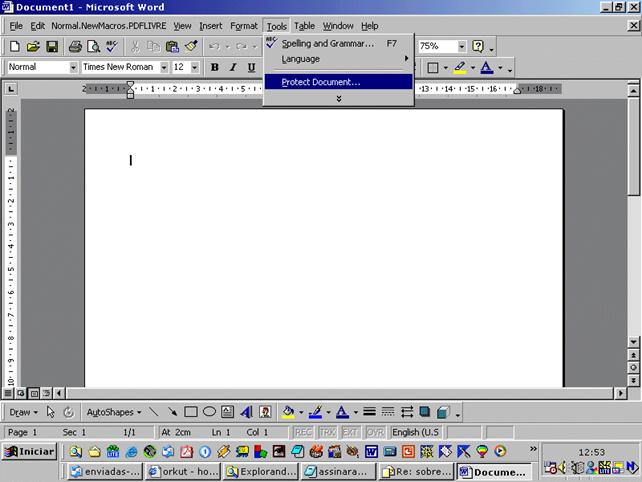Select the Arrow drawing tool
This screenshot has width=642, height=482.
tap(172, 412)
